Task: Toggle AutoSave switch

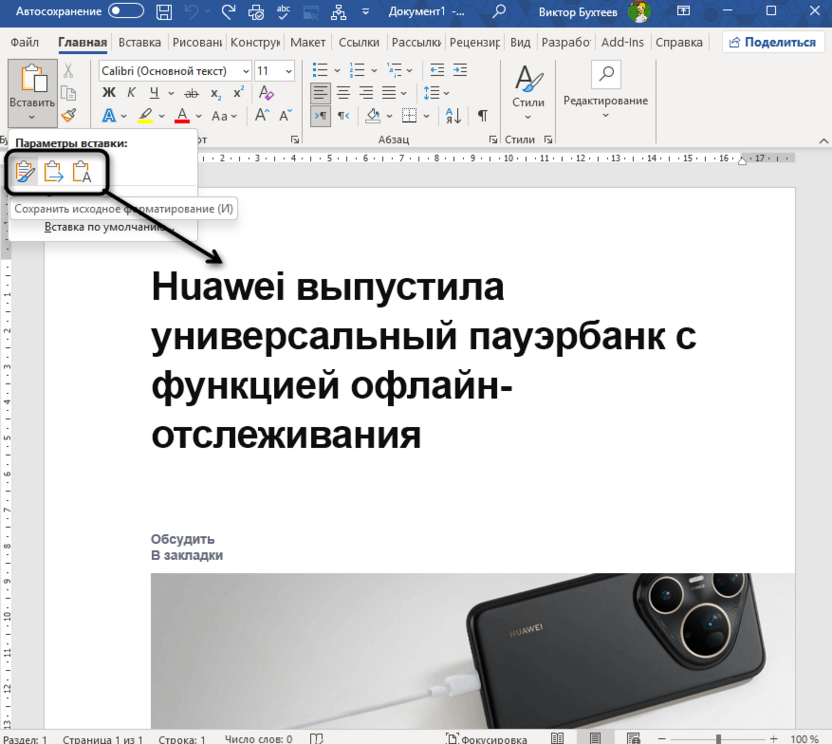Action: click(126, 11)
